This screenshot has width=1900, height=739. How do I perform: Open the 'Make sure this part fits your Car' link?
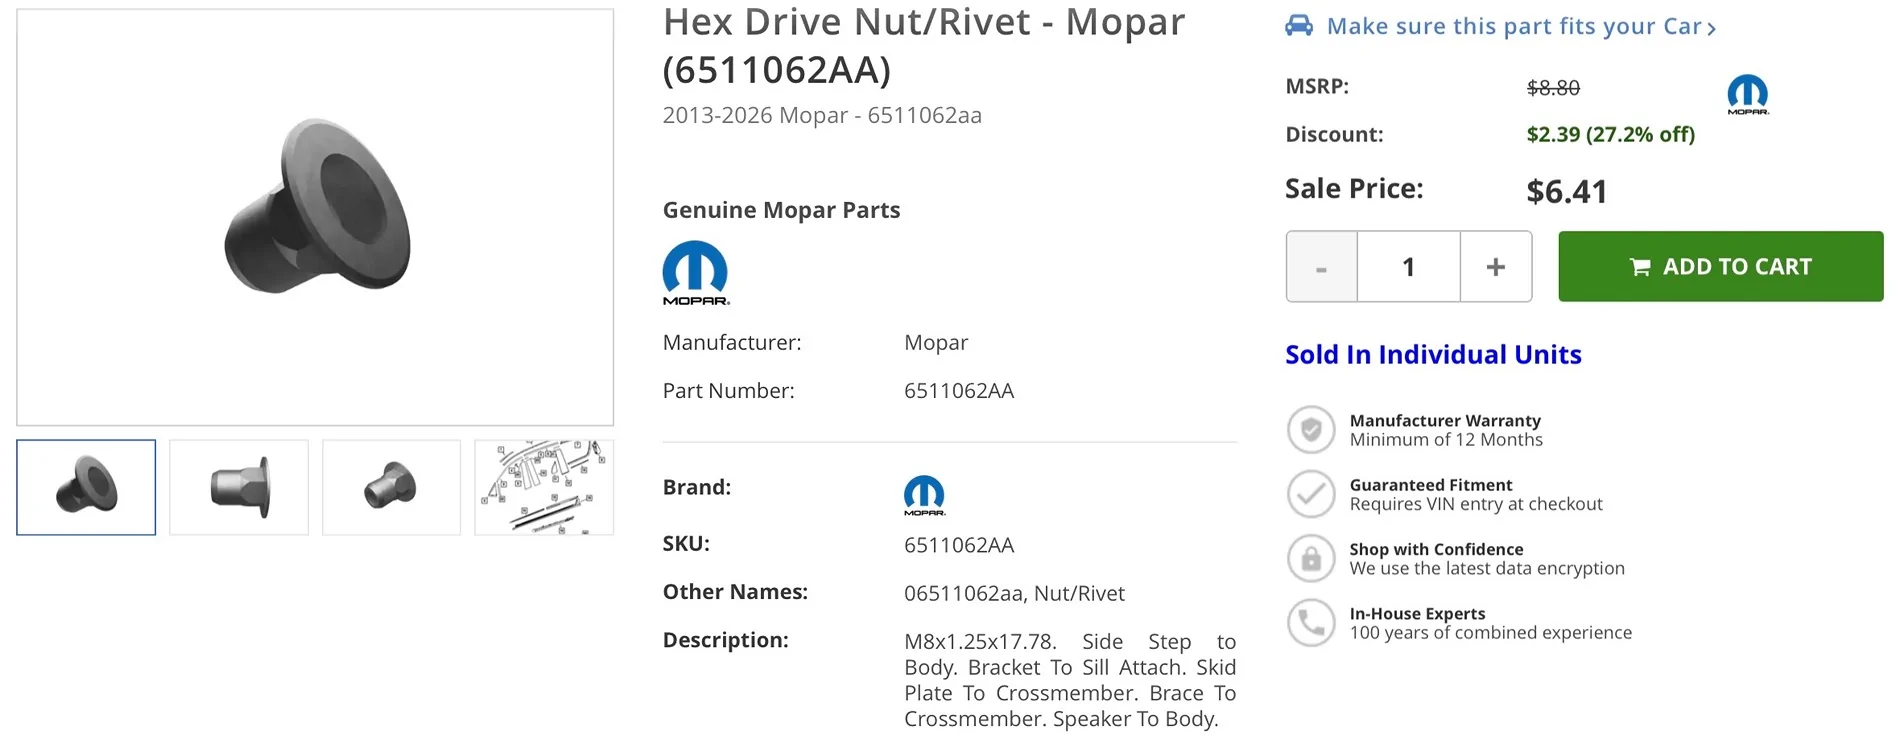(x=1521, y=26)
